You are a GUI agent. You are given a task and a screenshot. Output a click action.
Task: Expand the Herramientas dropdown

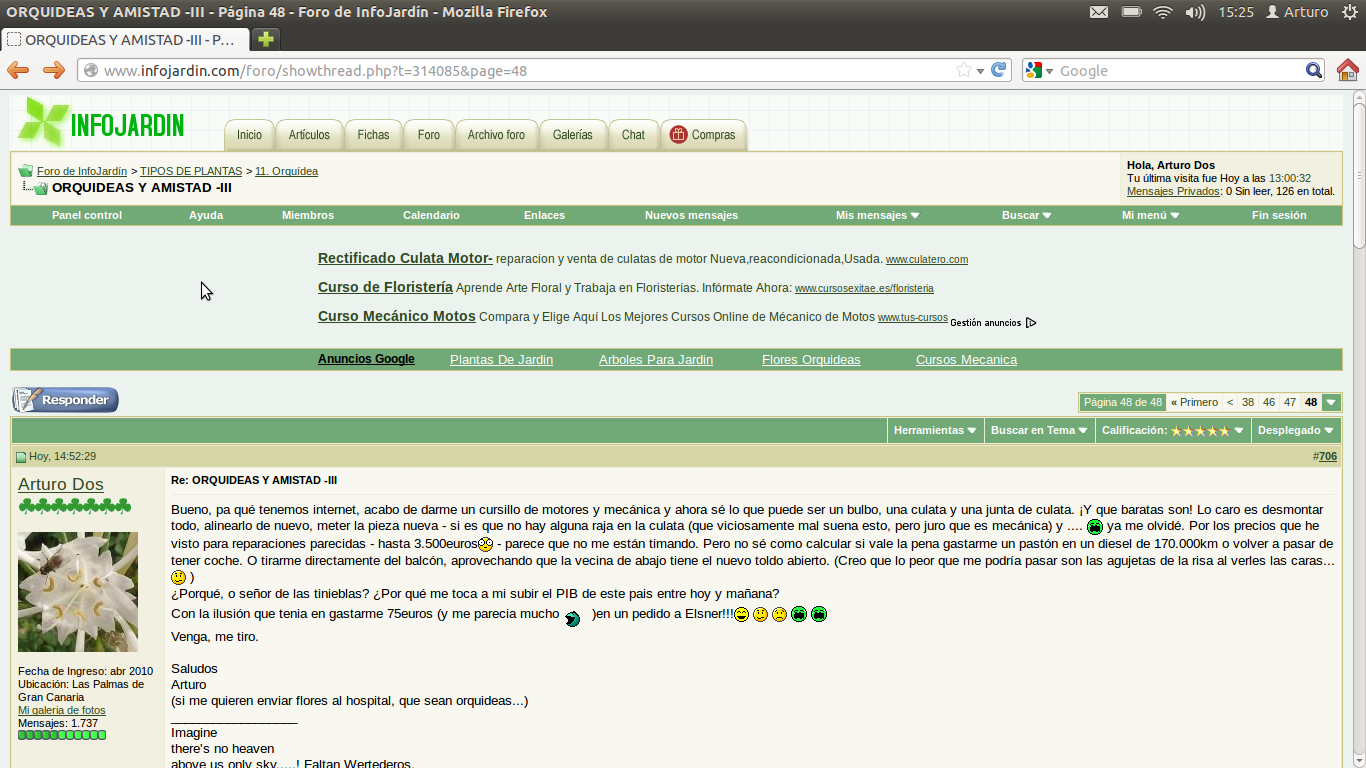pyautogui.click(x=935, y=430)
